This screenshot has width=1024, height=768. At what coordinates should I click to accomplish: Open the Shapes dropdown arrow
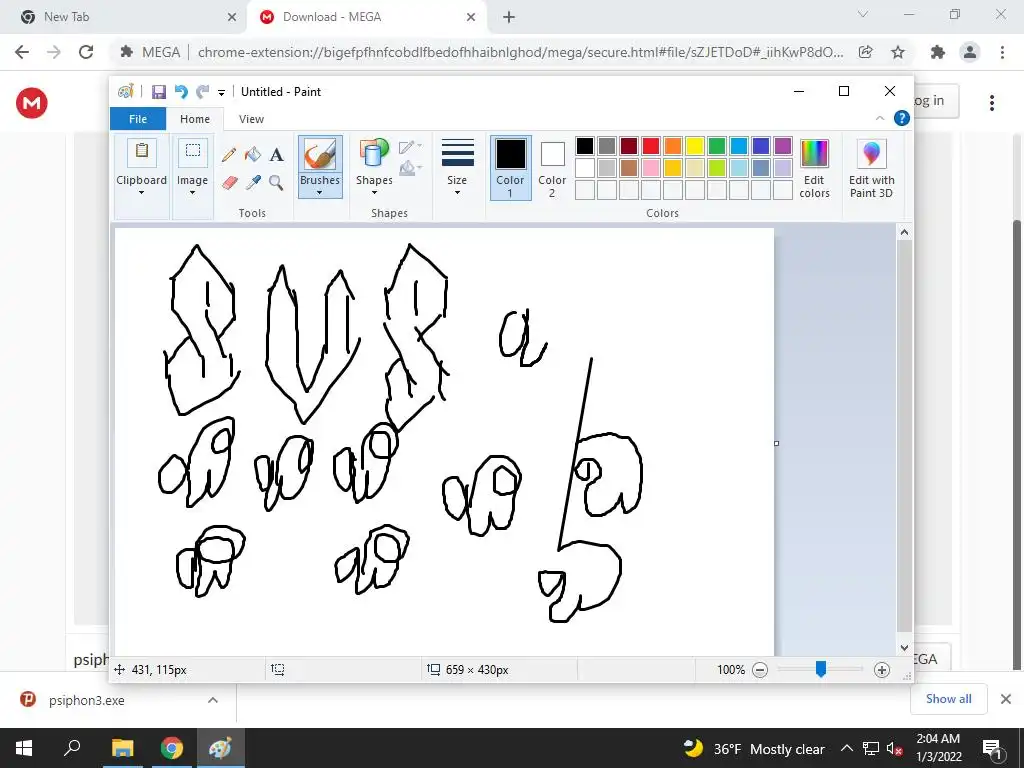pos(374,193)
